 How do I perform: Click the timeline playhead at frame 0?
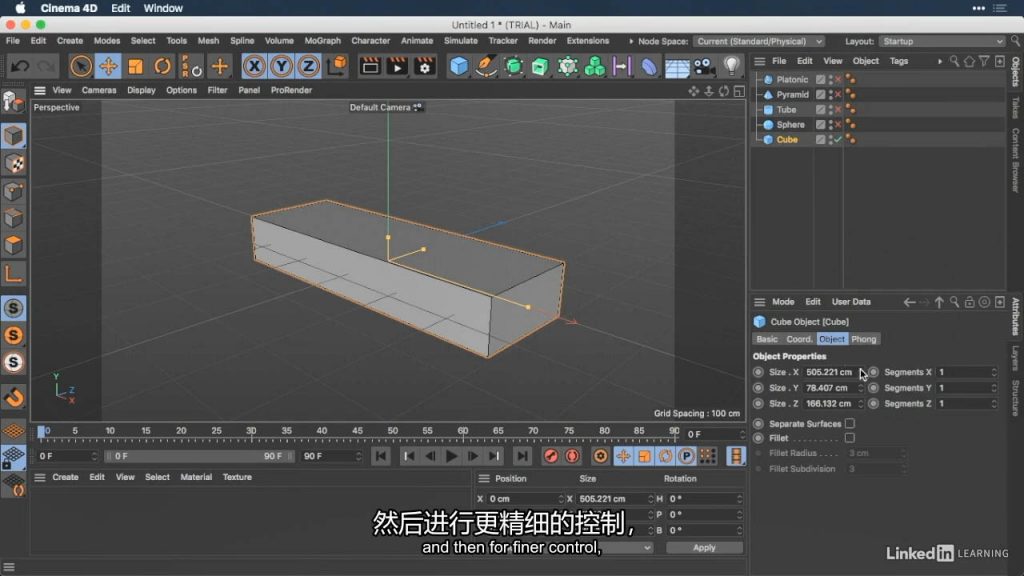(42, 432)
